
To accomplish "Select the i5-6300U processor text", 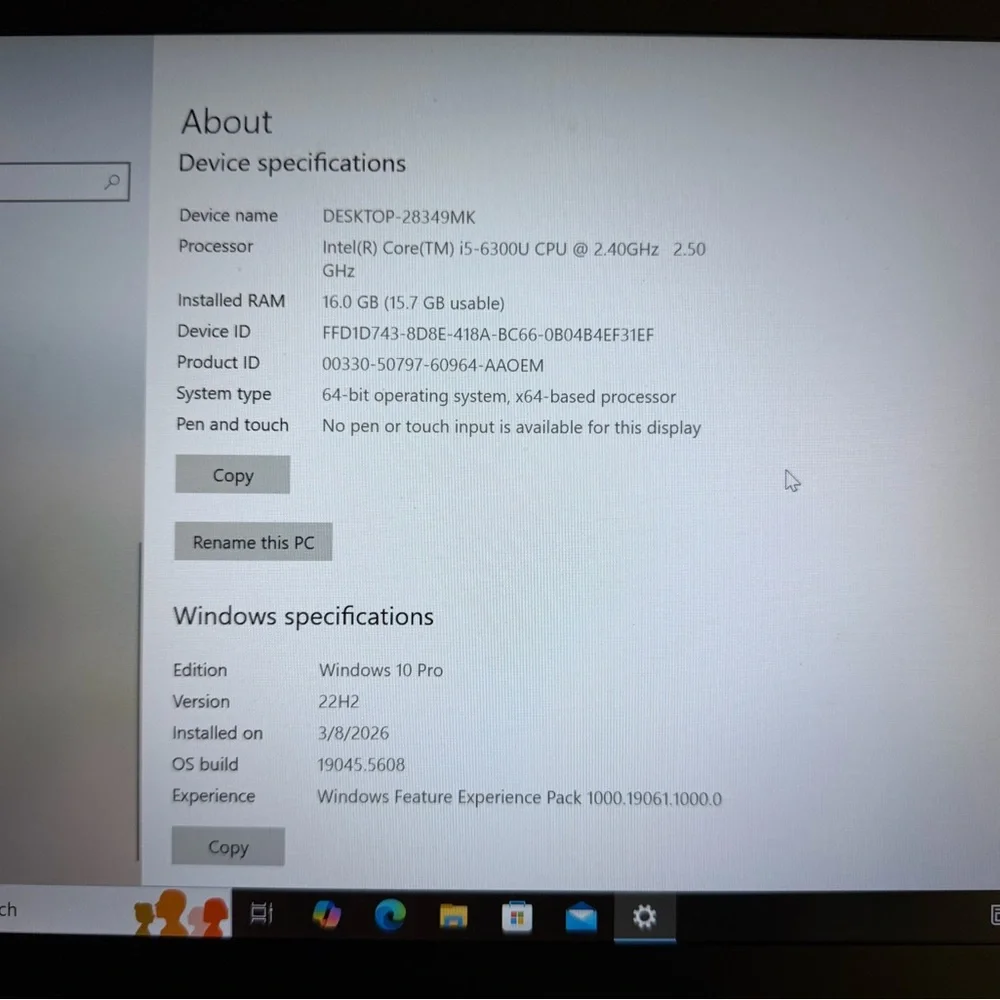I will (x=514, y=259).
